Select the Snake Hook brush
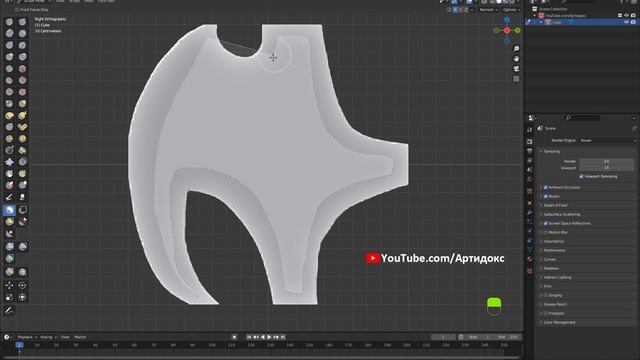 coord(22,116)
